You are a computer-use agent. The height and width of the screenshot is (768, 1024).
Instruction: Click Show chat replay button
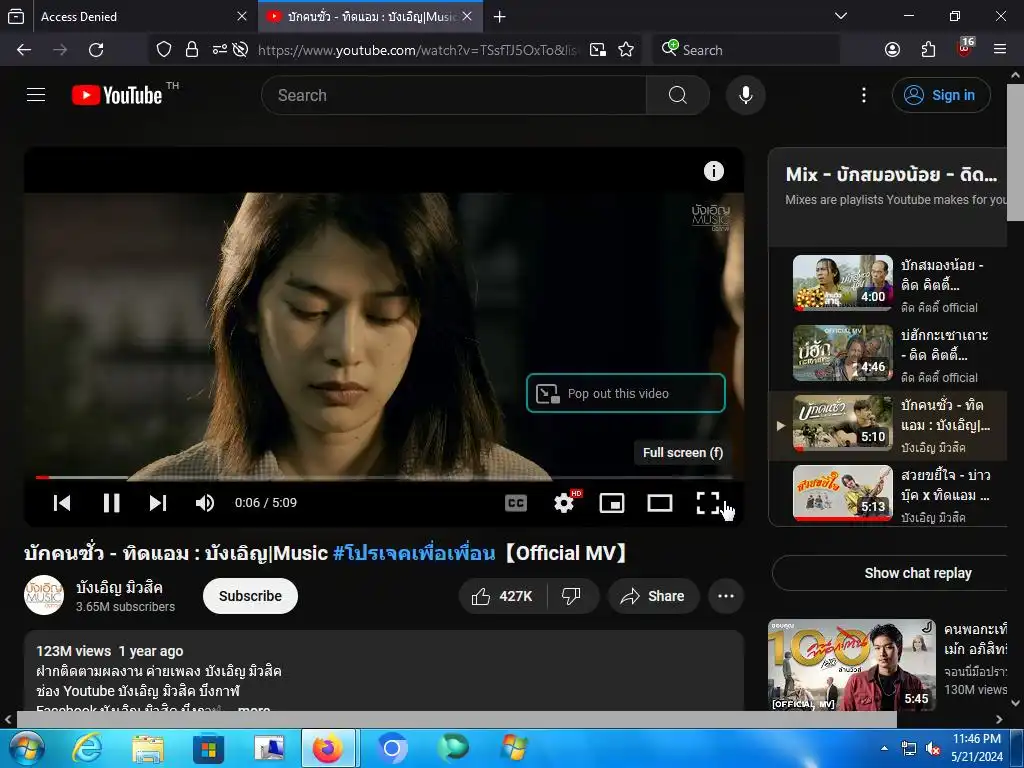pyautogui.click(x=889, y=573)
